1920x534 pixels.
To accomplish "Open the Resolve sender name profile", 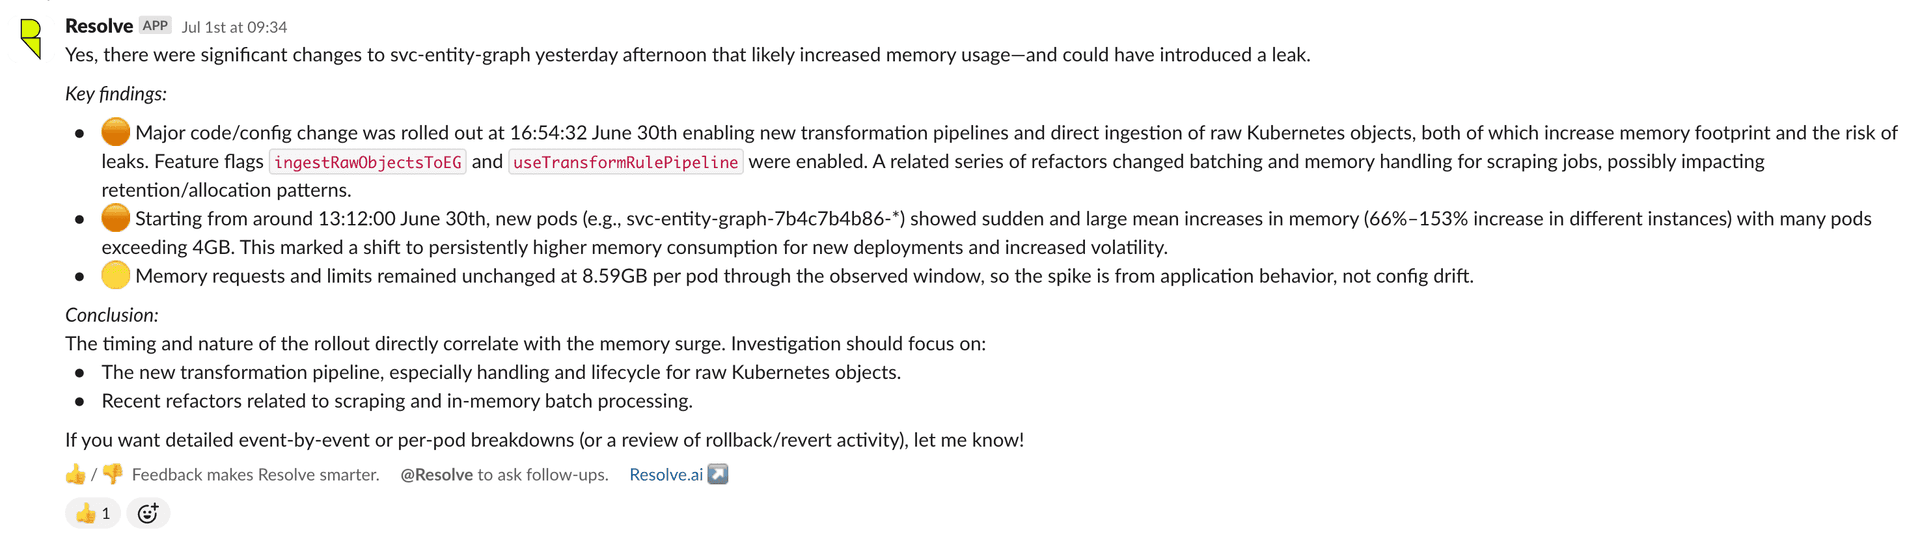I will [x=99, y=26].
